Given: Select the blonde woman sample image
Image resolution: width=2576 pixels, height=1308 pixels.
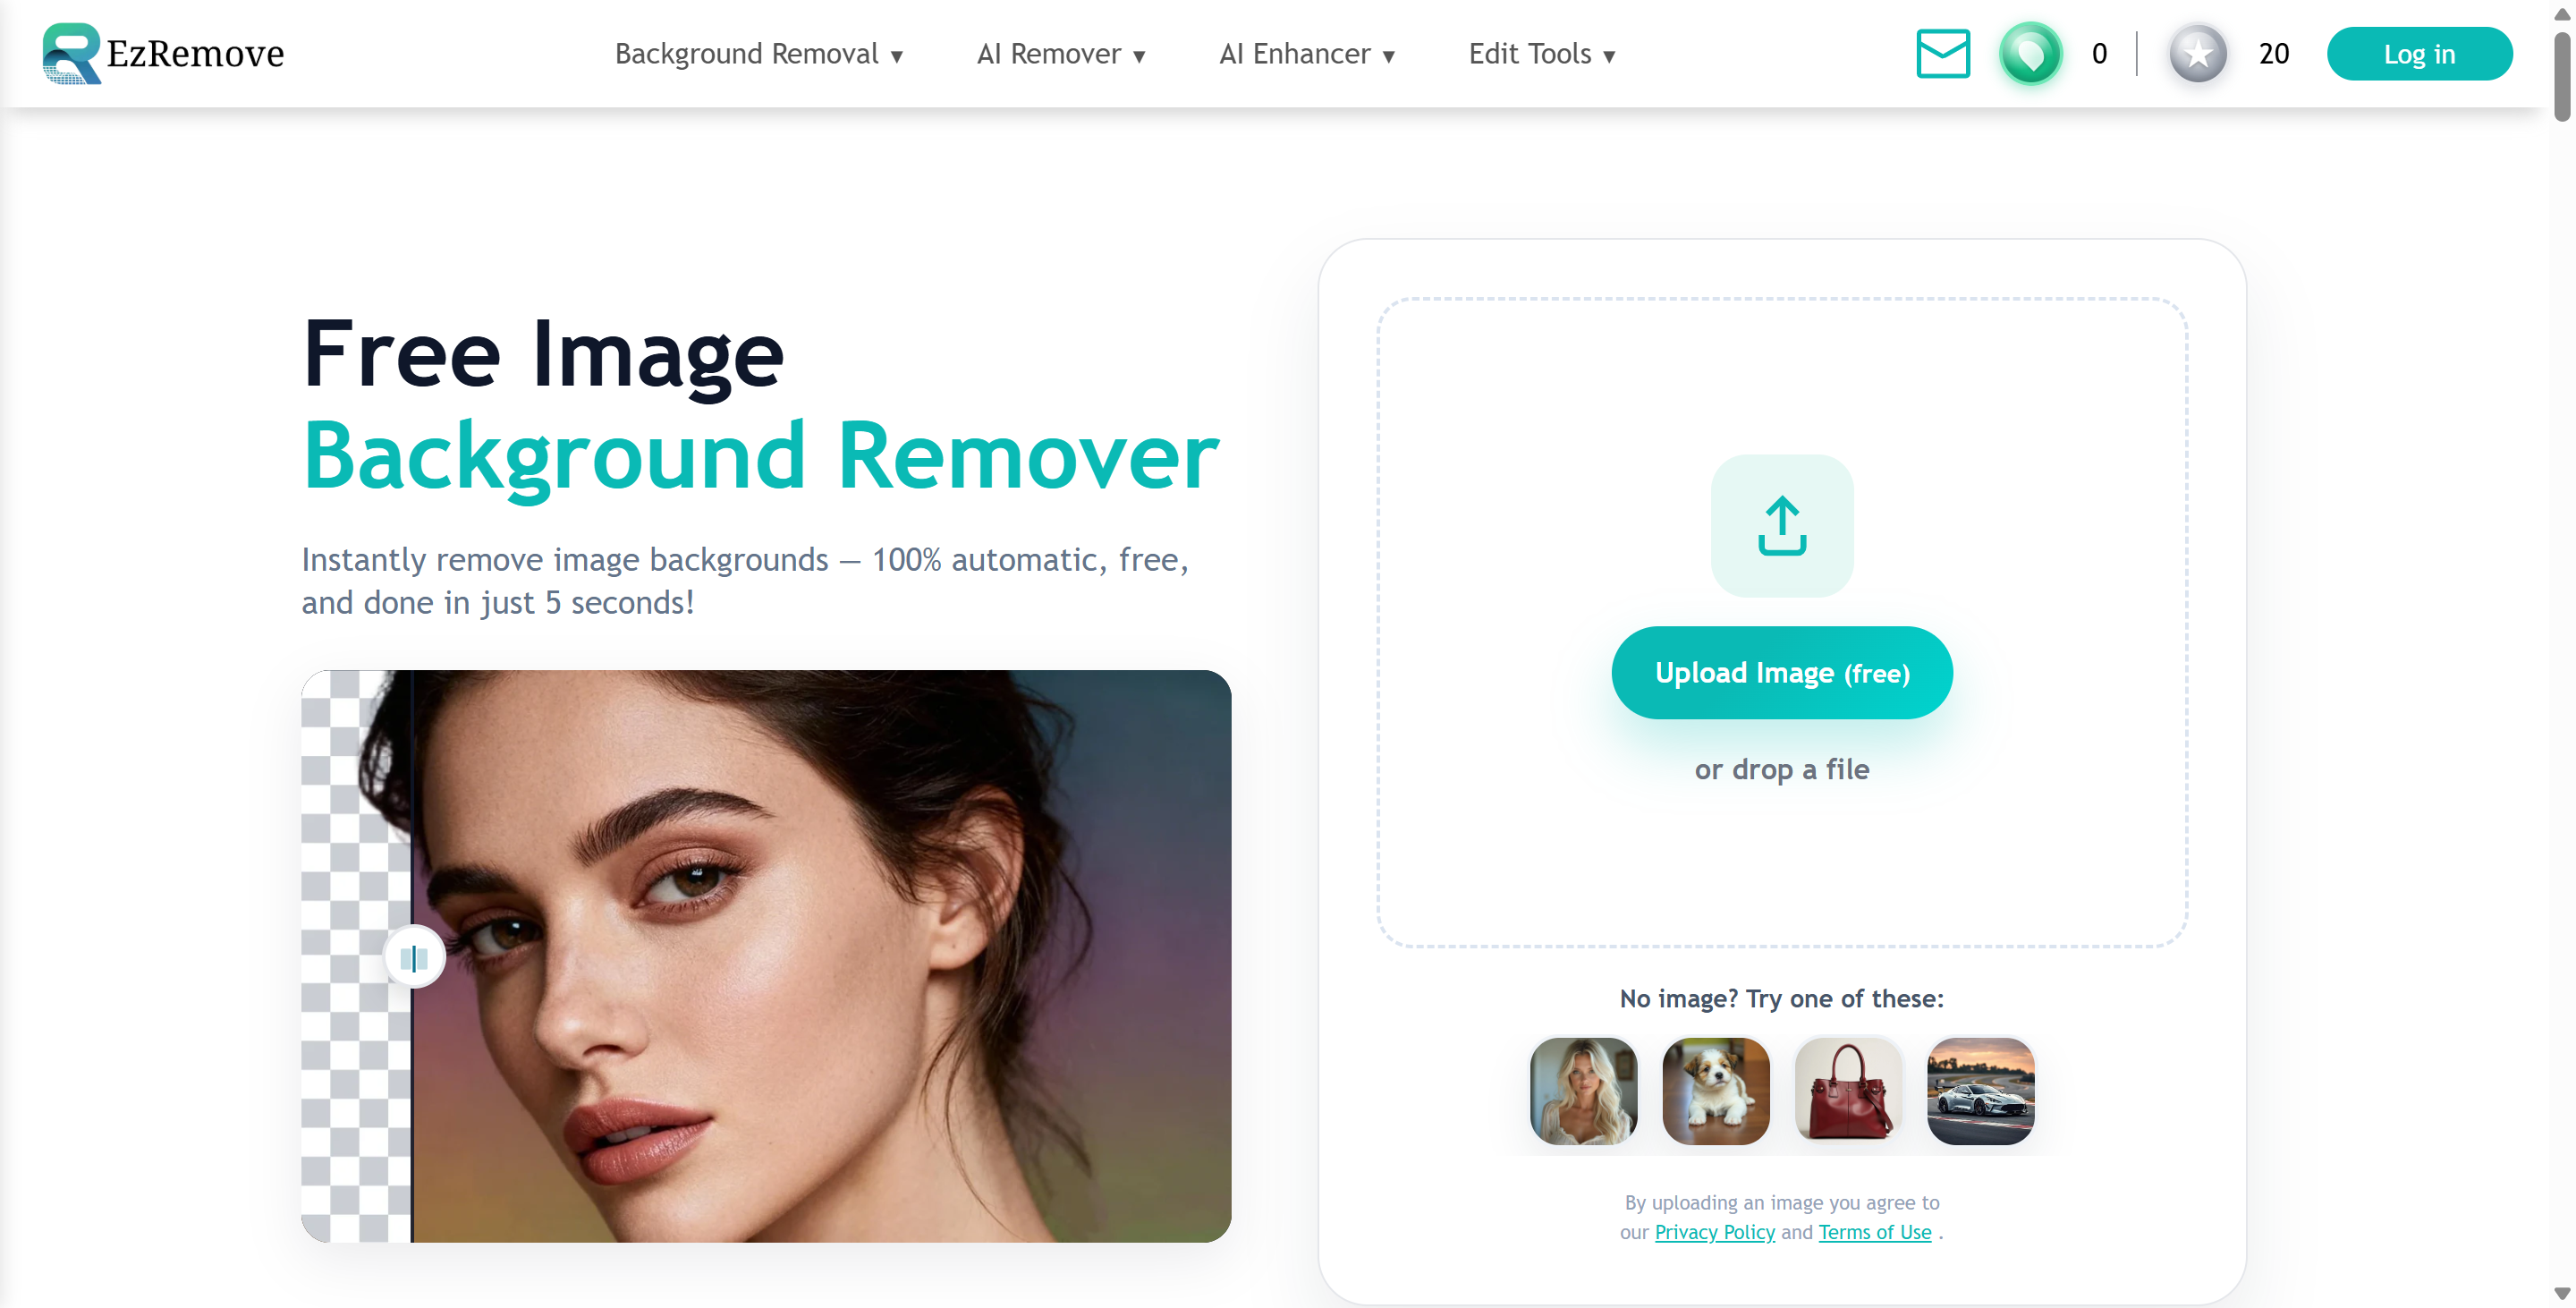Looking at the screenshot, I should [1582, 1091].
